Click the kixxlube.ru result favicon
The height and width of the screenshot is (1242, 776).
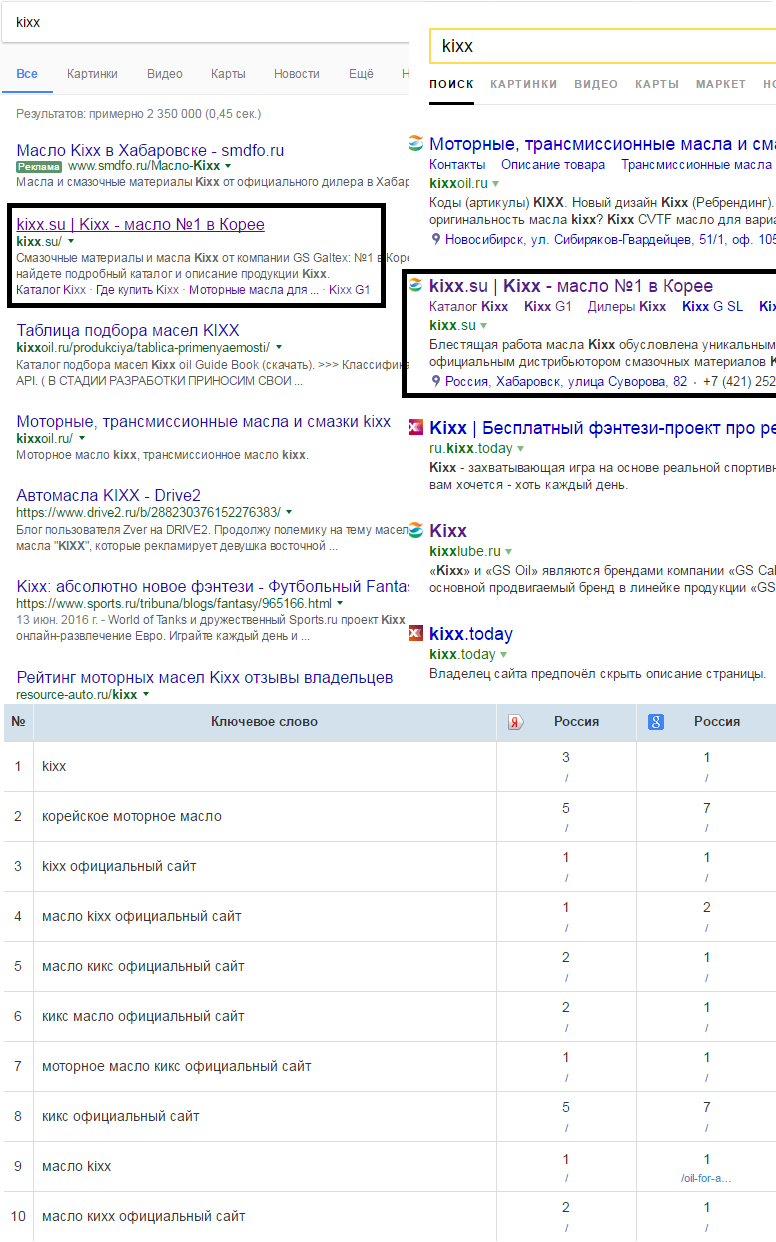pos(416,531)
